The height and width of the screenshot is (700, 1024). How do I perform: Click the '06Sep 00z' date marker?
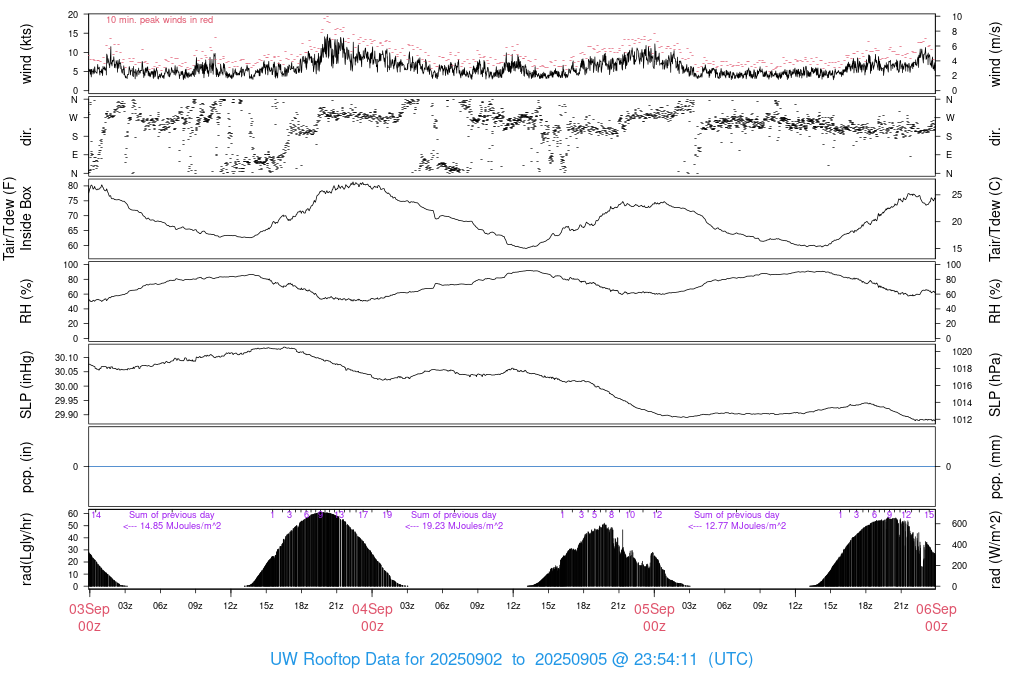(x=936, y=618)
